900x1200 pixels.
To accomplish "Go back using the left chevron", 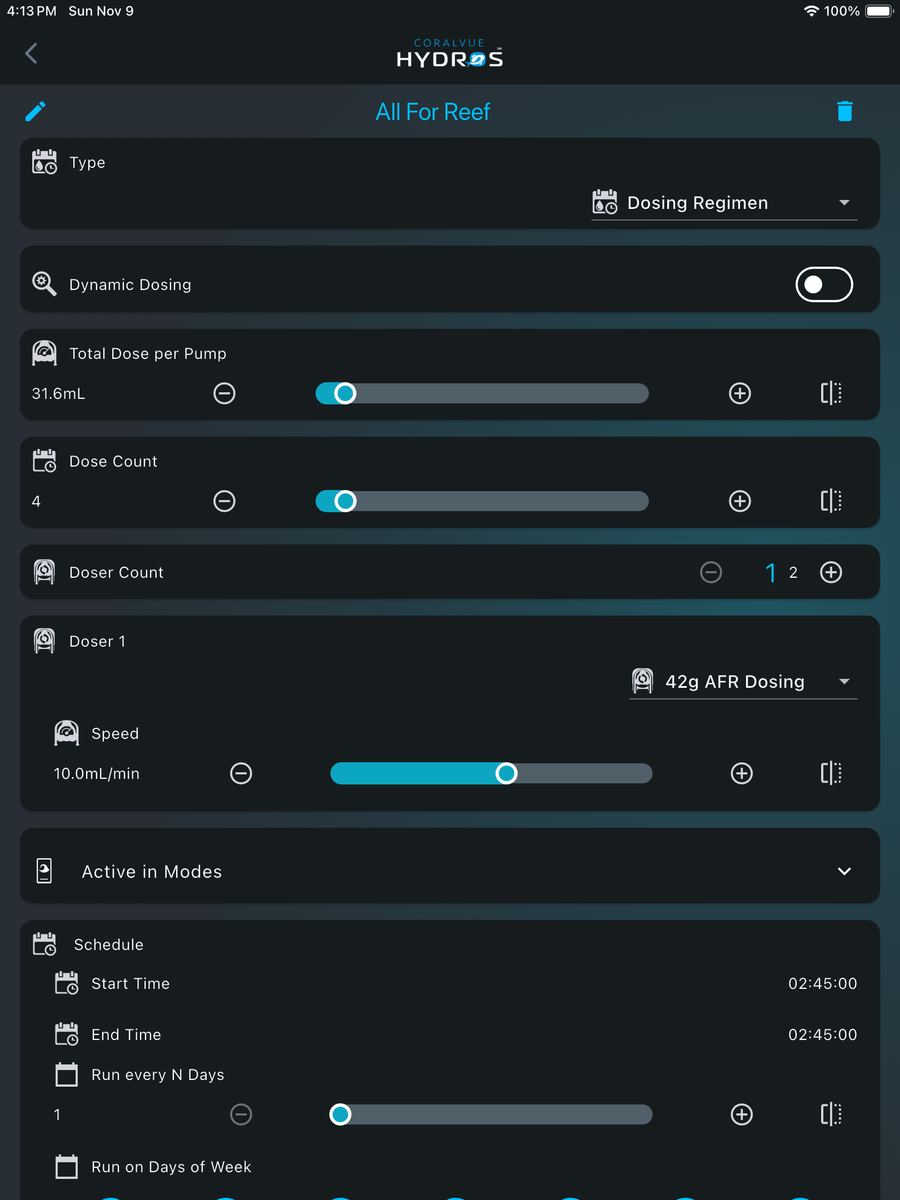I will click(x=31, y=53).
